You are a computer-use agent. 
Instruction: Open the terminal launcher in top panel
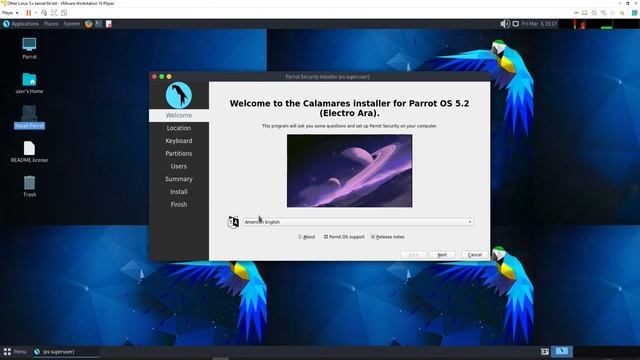click(99, 24)
